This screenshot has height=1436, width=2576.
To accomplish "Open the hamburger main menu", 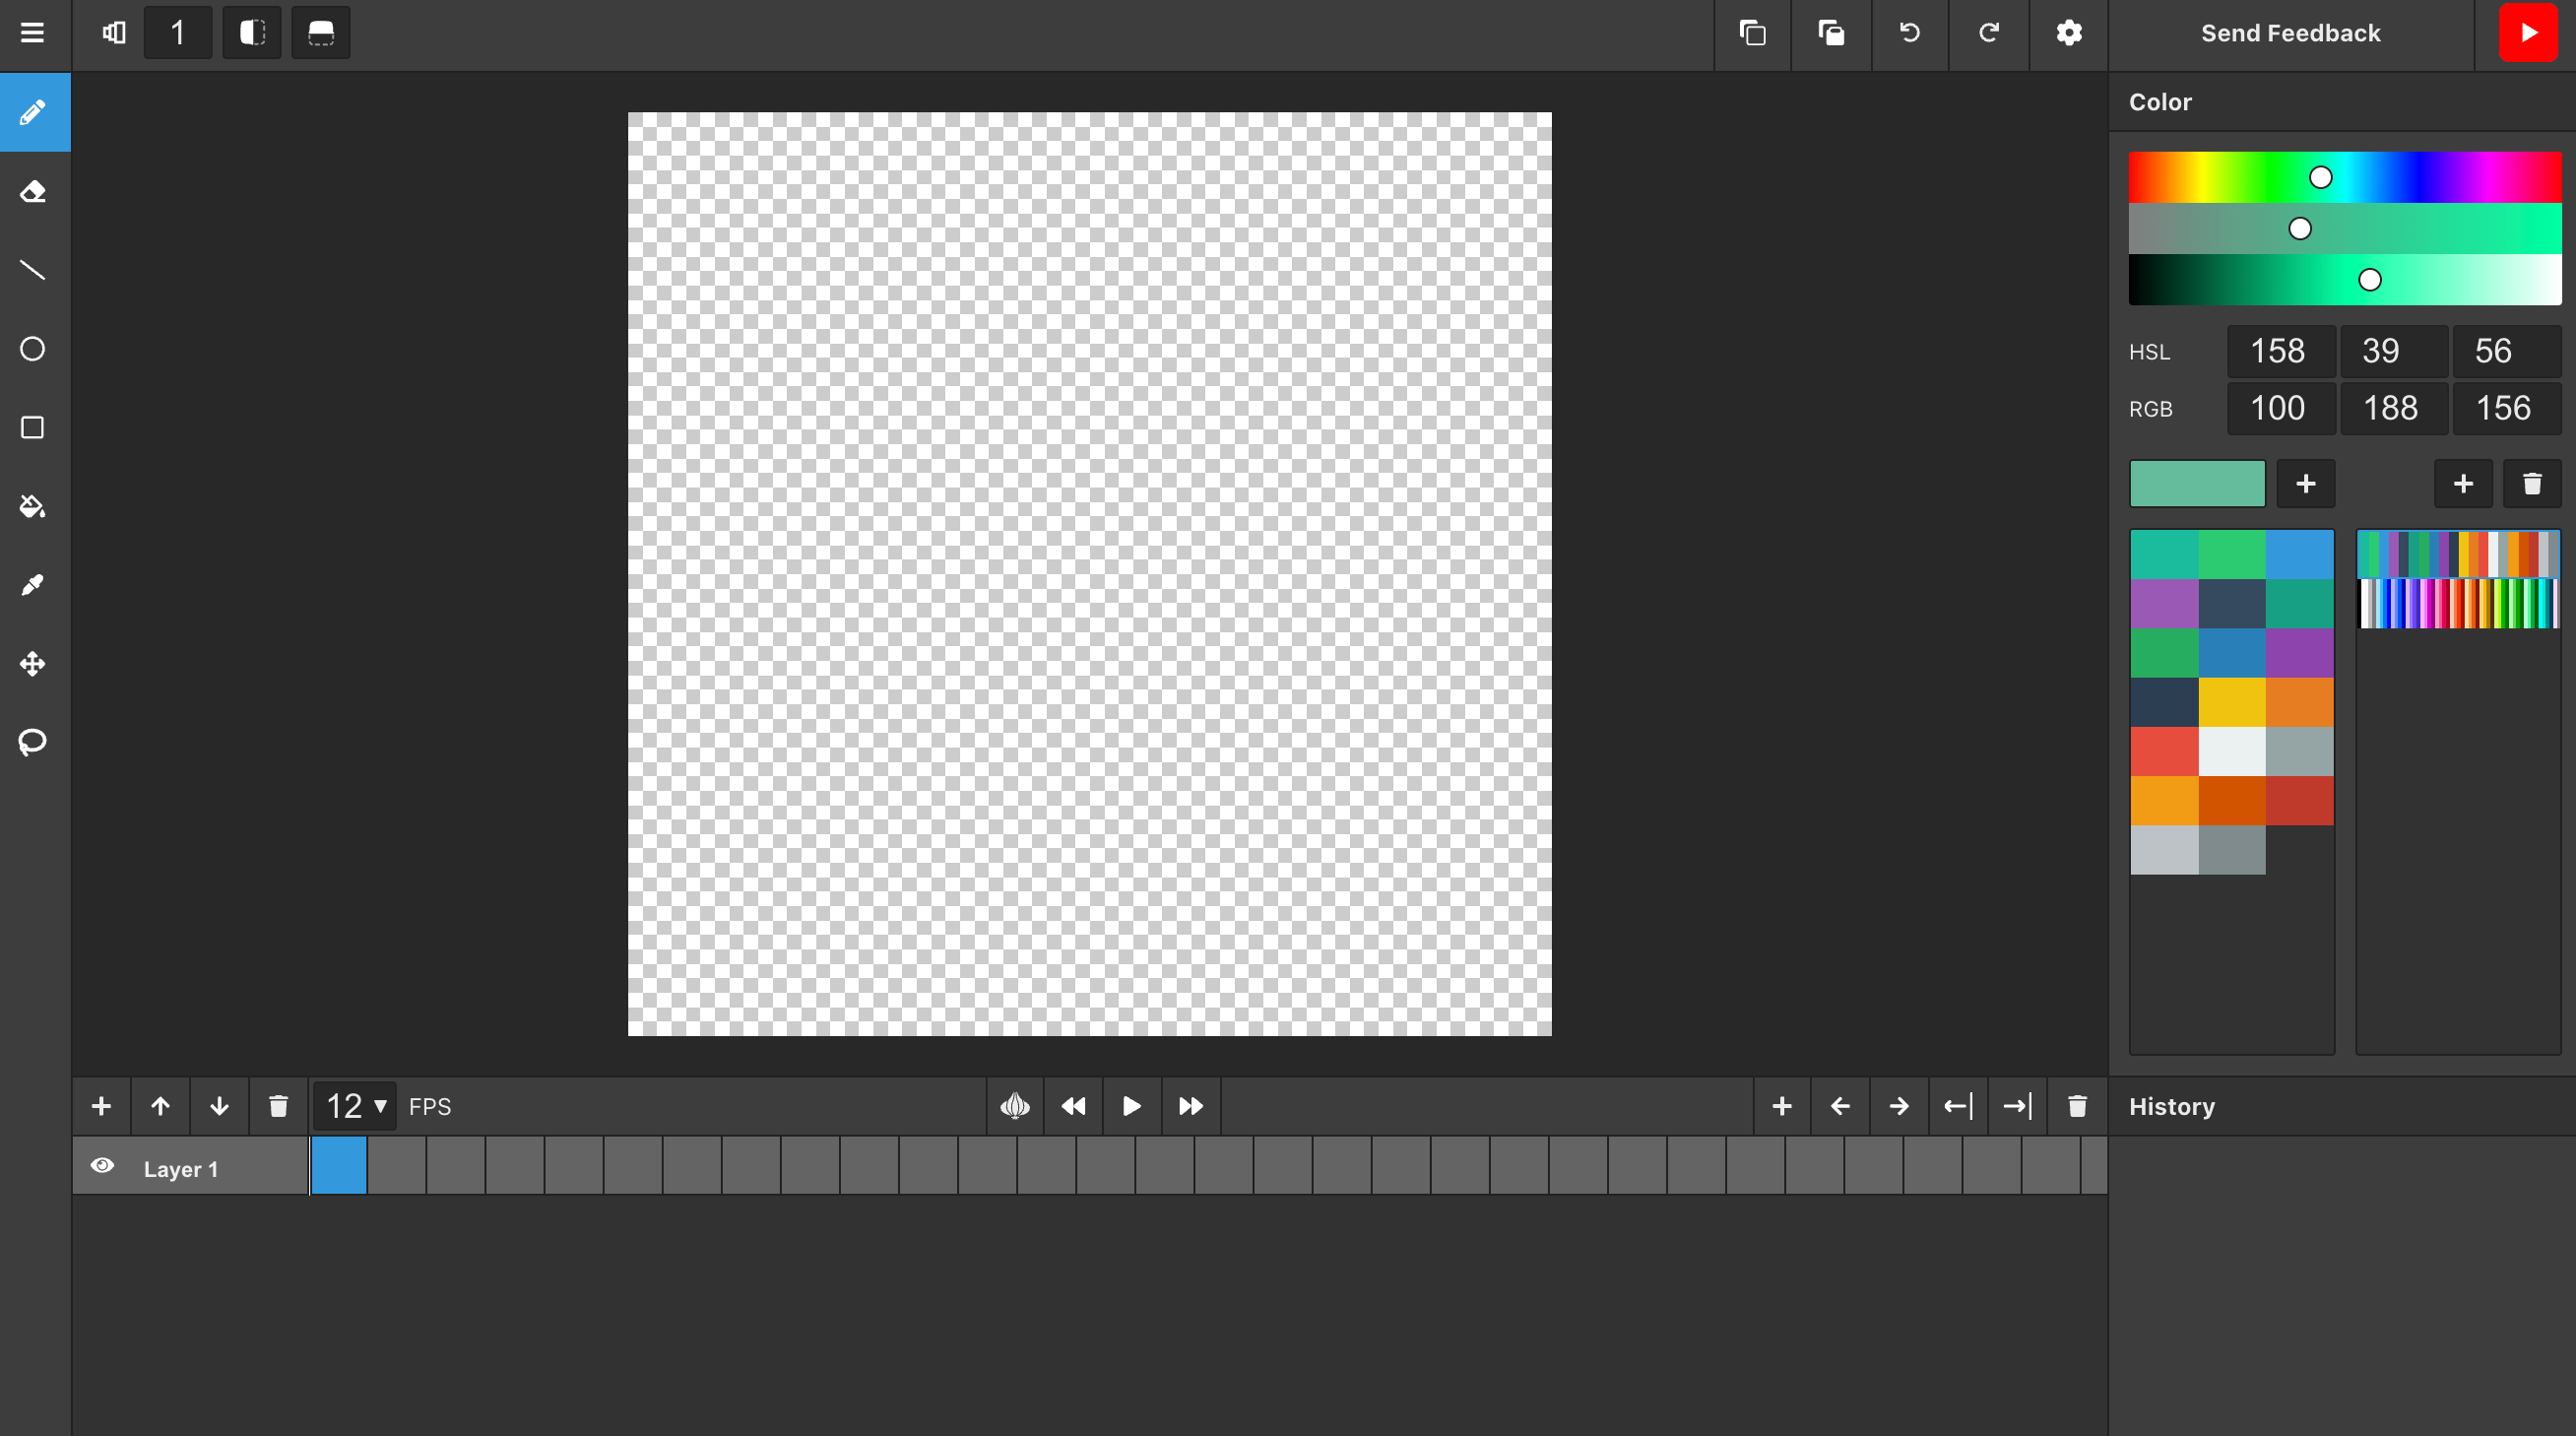I will (33, 33).
